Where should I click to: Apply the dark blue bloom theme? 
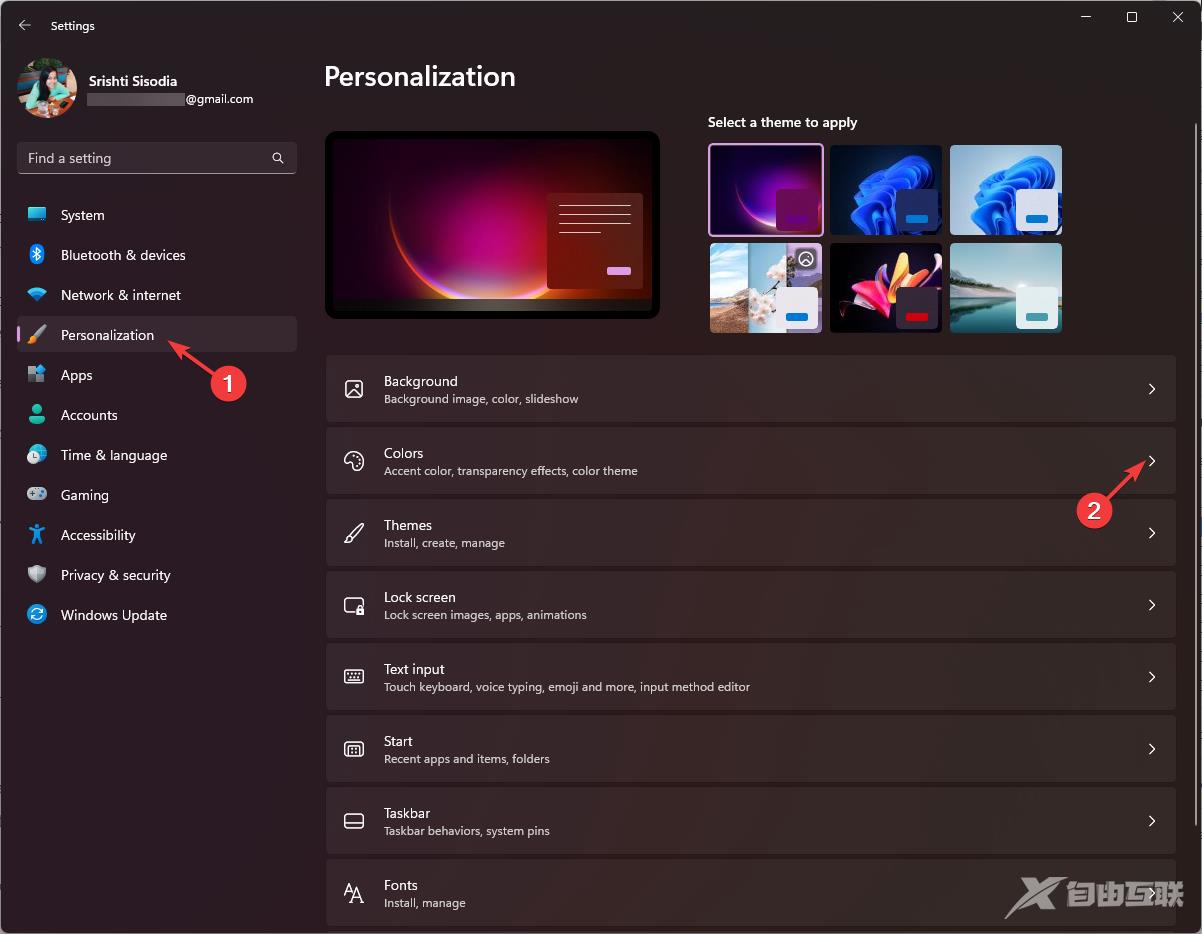tap(886, 190)
